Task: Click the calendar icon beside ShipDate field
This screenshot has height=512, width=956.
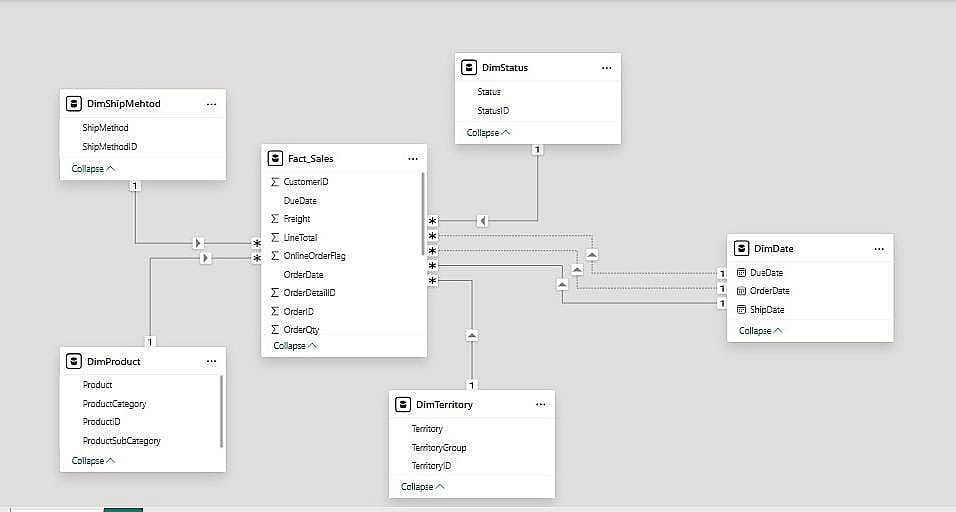Action: tap(741, 309)
